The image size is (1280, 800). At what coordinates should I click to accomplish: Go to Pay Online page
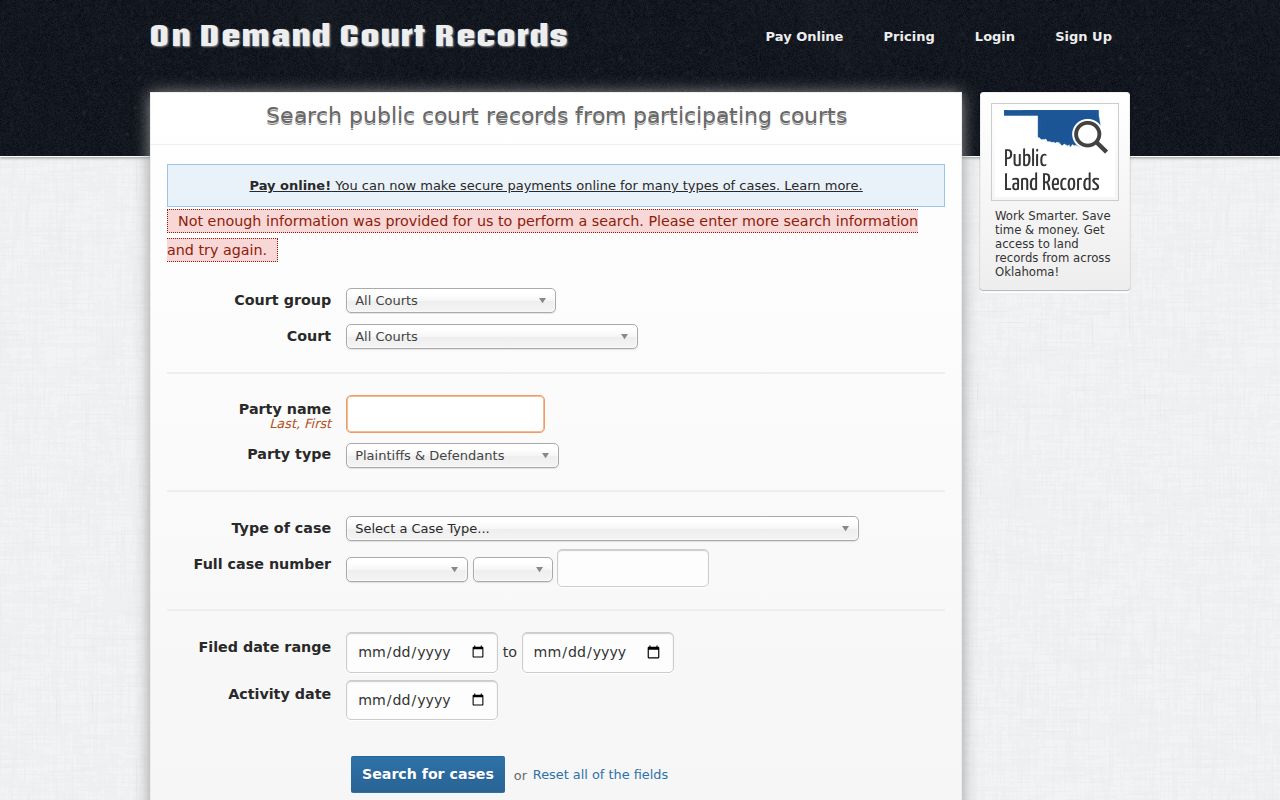click(804, 37)
